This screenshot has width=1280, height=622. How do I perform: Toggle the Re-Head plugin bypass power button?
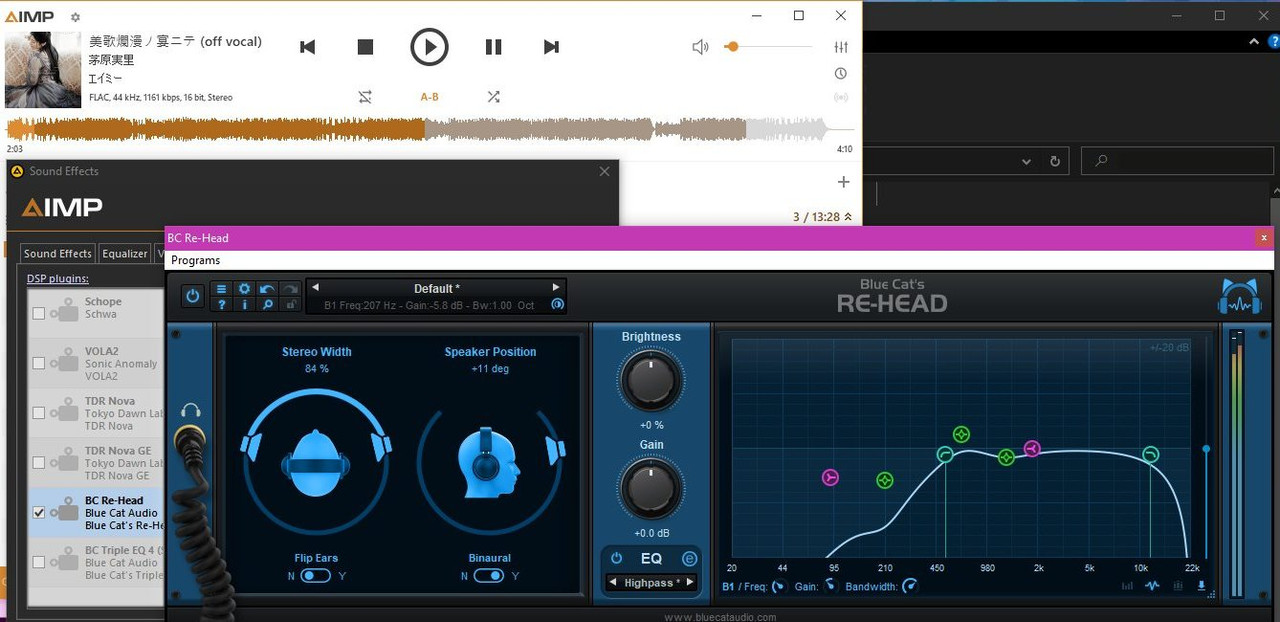(x=193, y=296)
